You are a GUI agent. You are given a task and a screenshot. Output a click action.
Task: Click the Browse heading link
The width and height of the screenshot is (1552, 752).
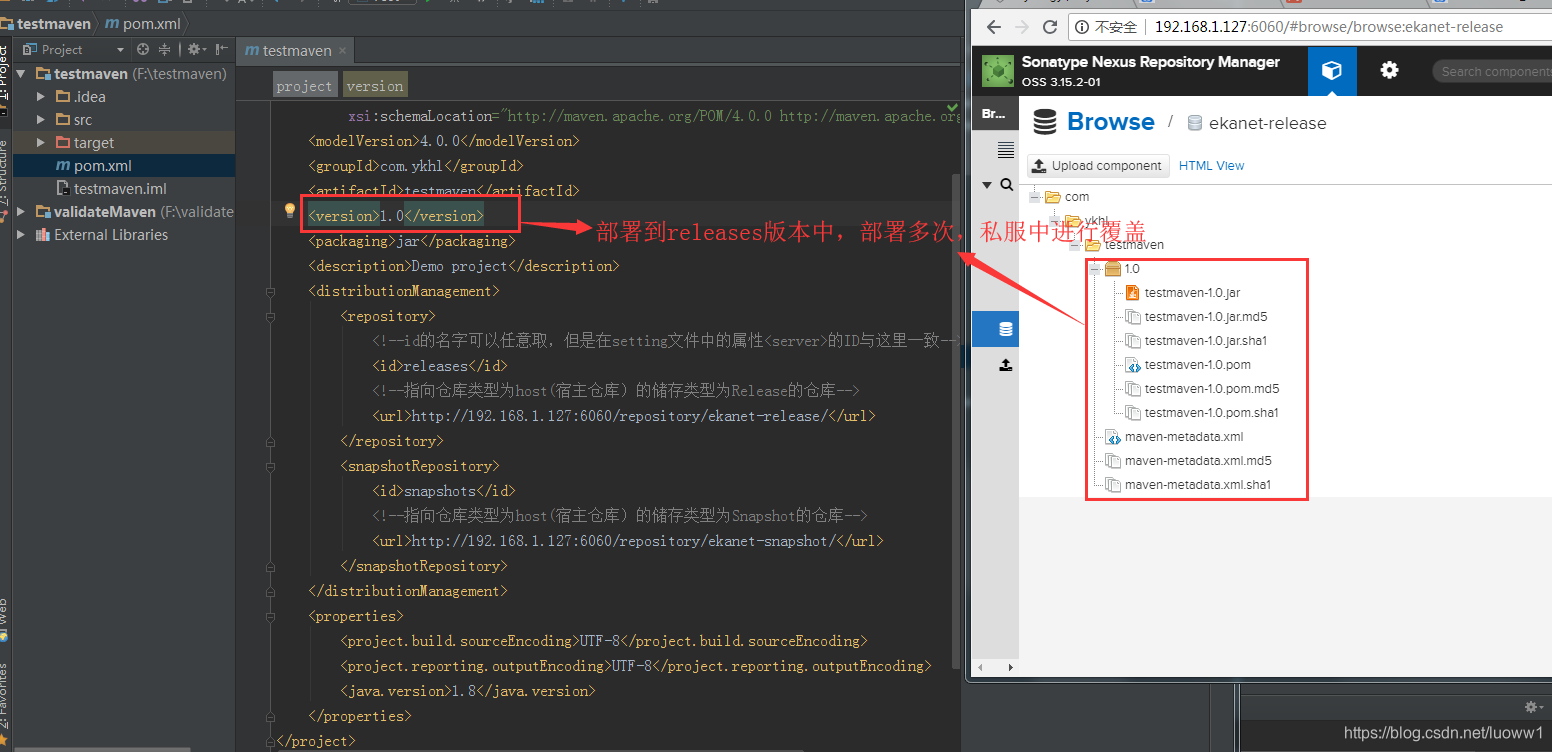point(1111,122)
